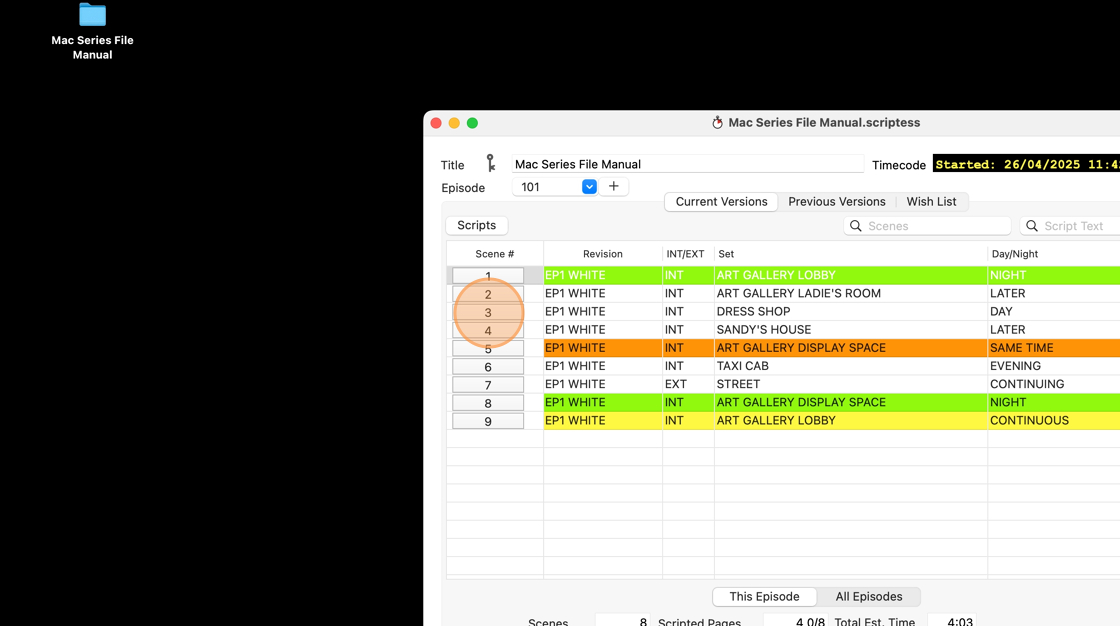Viewport: 1120px width, 626px height.
Task: Click the Scripts button
Action: pos(476,225)
